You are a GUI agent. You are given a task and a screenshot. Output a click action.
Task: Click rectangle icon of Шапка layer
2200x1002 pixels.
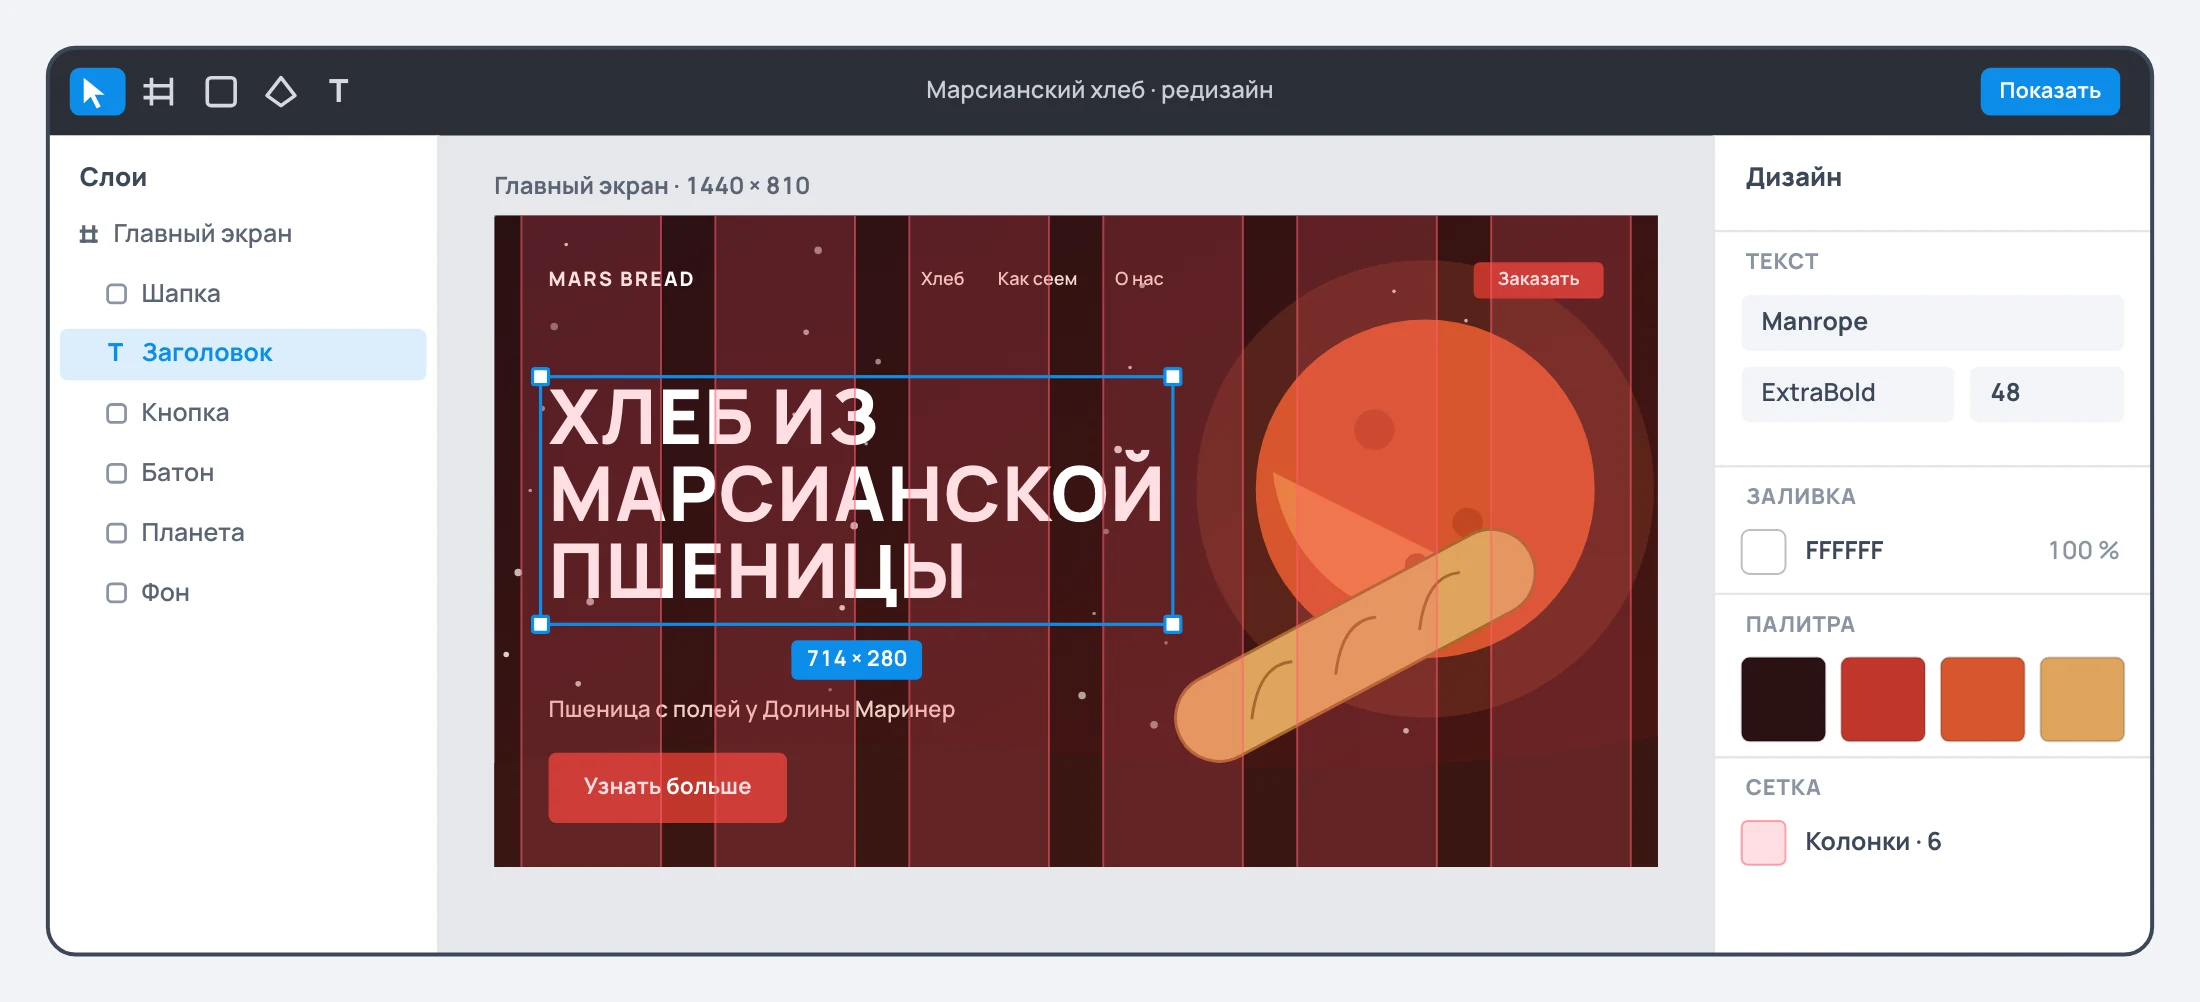117,293
